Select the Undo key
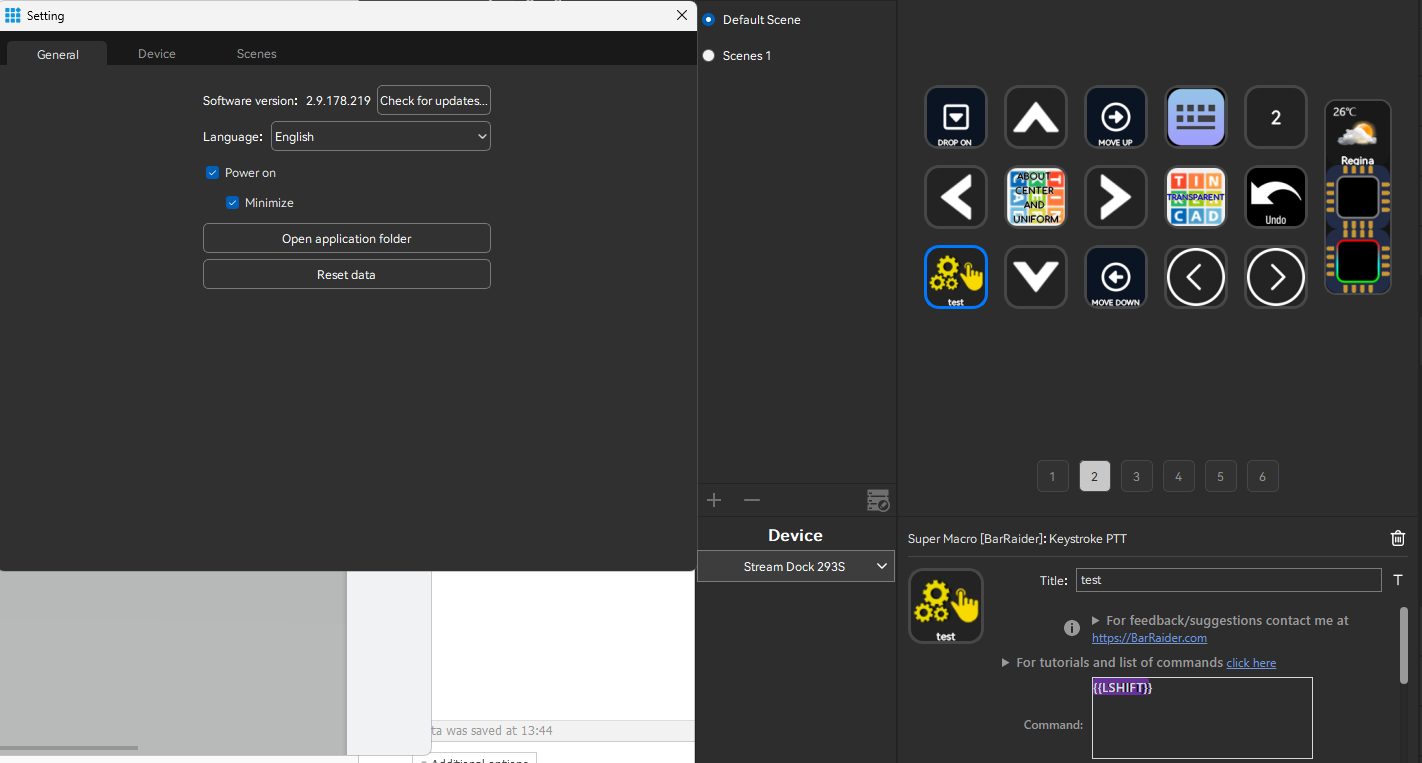The image size is (1422, 763). (1276, 197)
